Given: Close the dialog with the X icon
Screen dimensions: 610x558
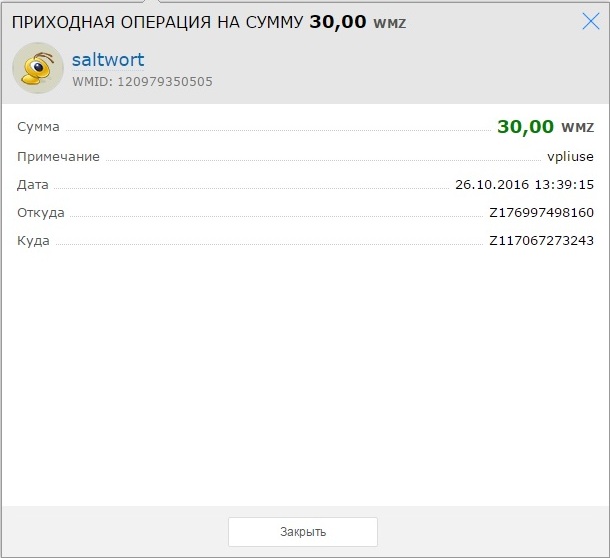Looking at the screenshot, I should point(591,21).
